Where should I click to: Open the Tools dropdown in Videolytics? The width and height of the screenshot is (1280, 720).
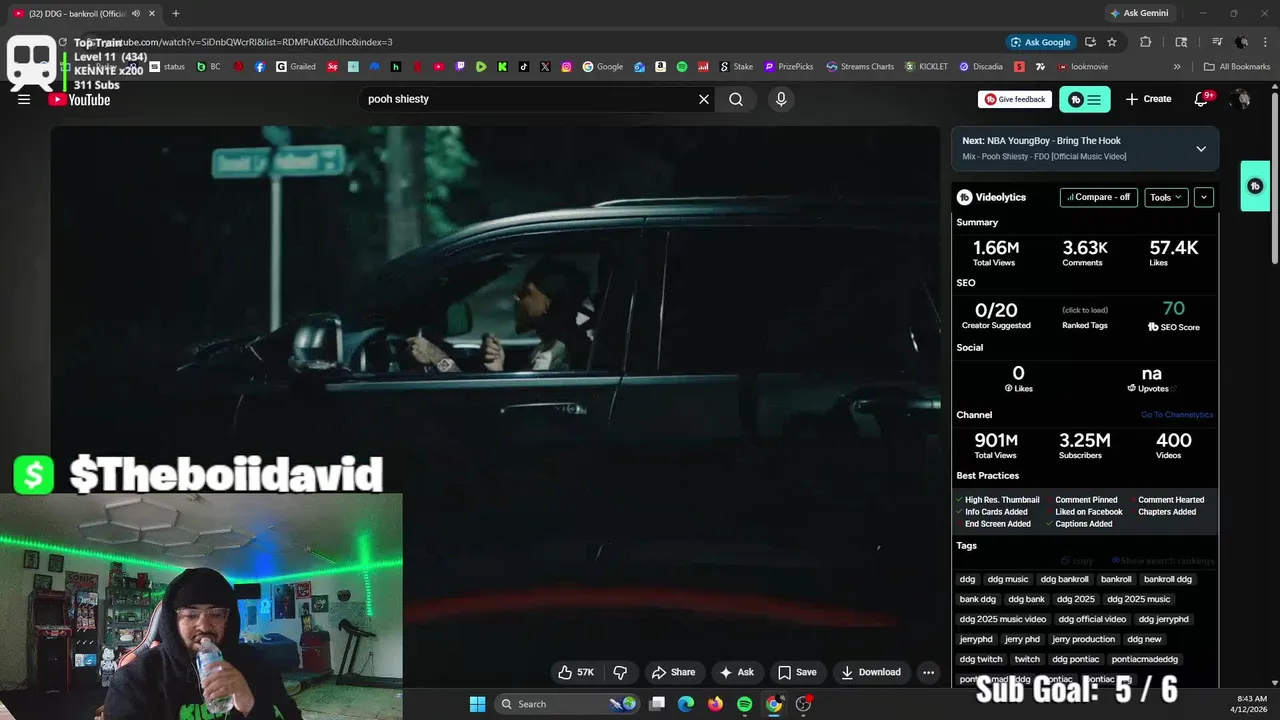(x=1166, y=197)
